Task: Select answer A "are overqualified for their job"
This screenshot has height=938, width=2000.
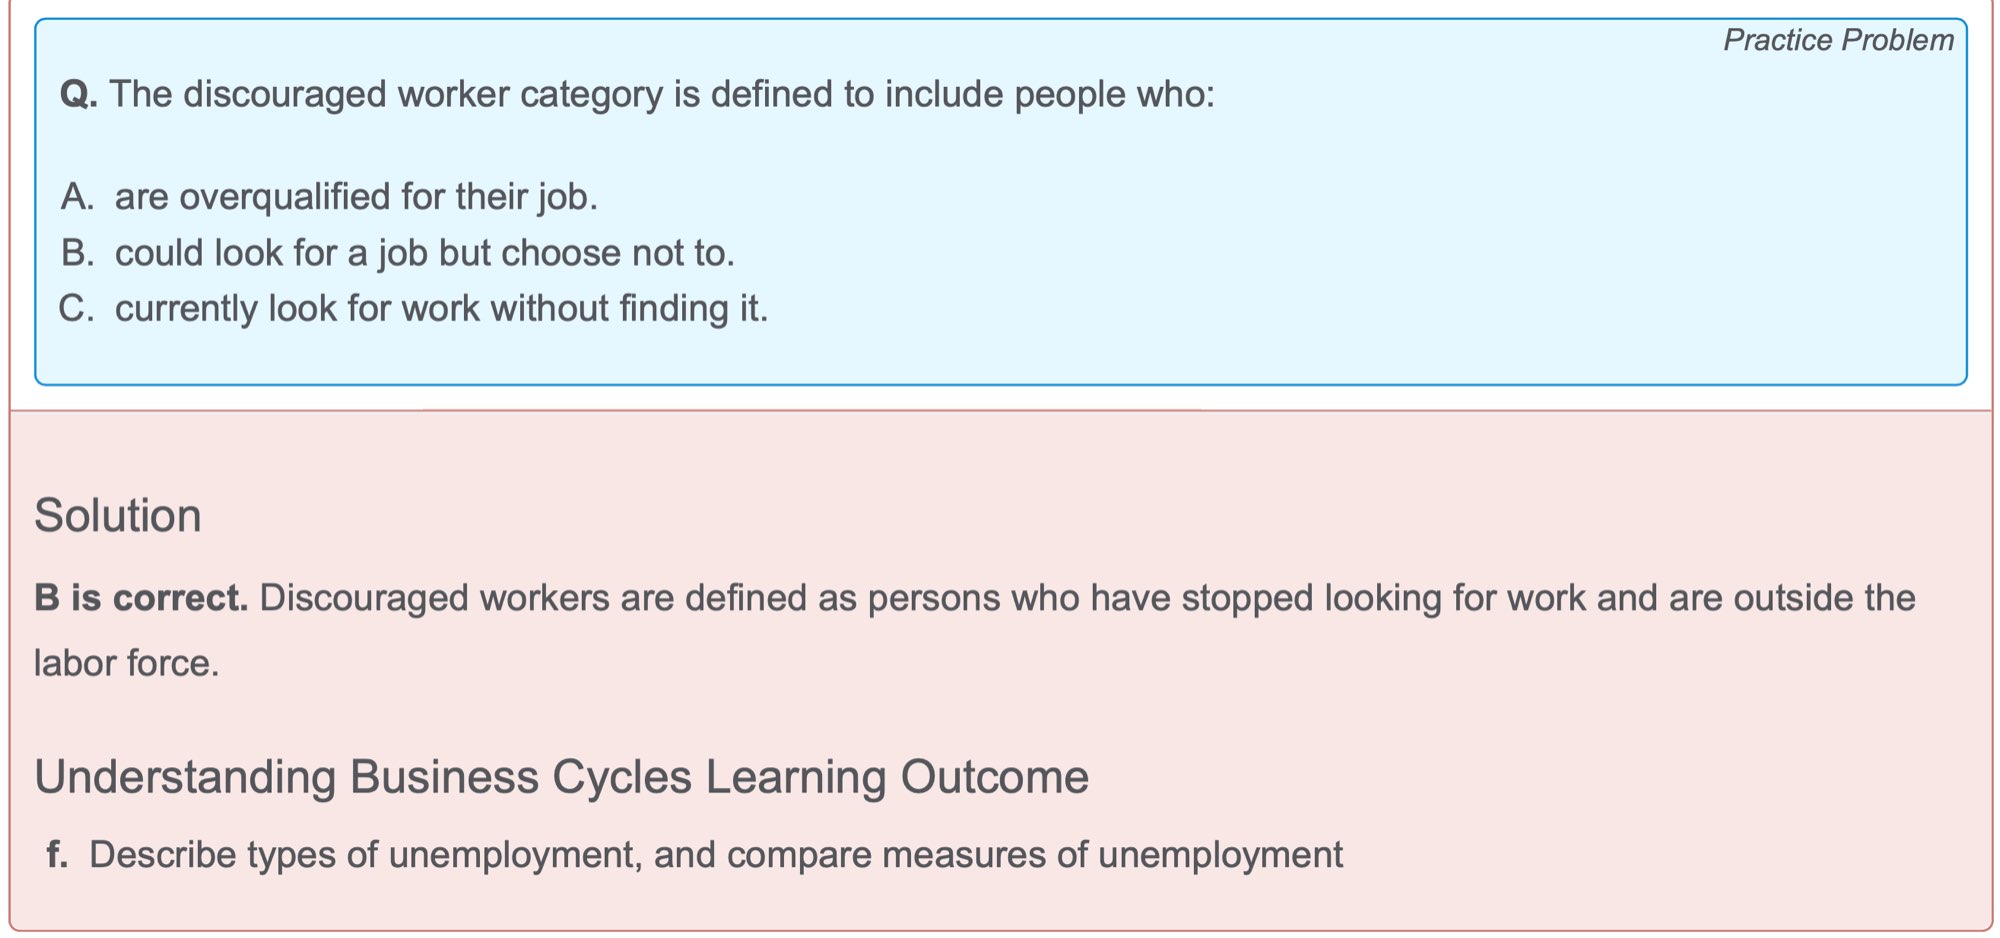Action: (355, 197)
